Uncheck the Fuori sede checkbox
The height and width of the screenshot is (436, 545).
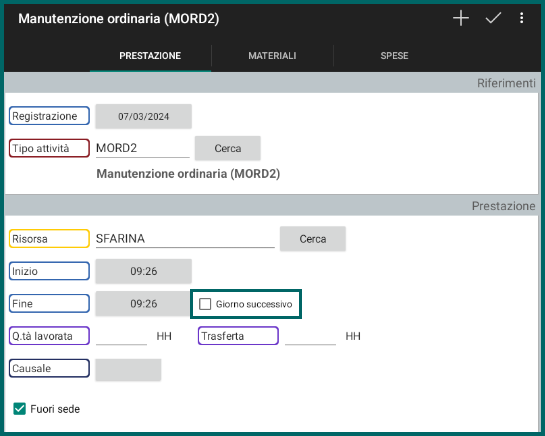19,409
